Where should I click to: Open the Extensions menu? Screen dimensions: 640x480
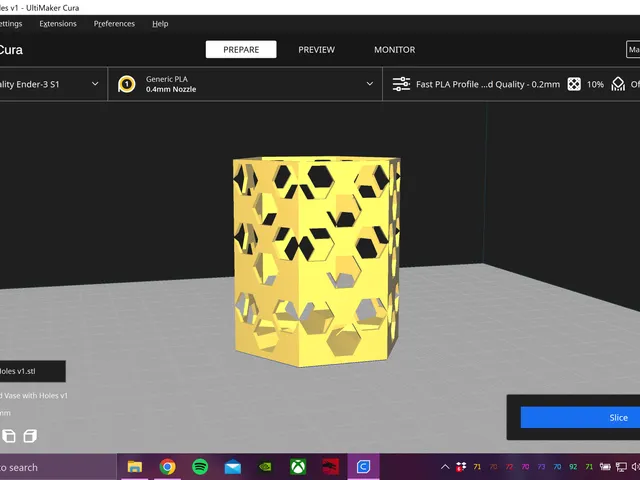[x=58, y=24]
